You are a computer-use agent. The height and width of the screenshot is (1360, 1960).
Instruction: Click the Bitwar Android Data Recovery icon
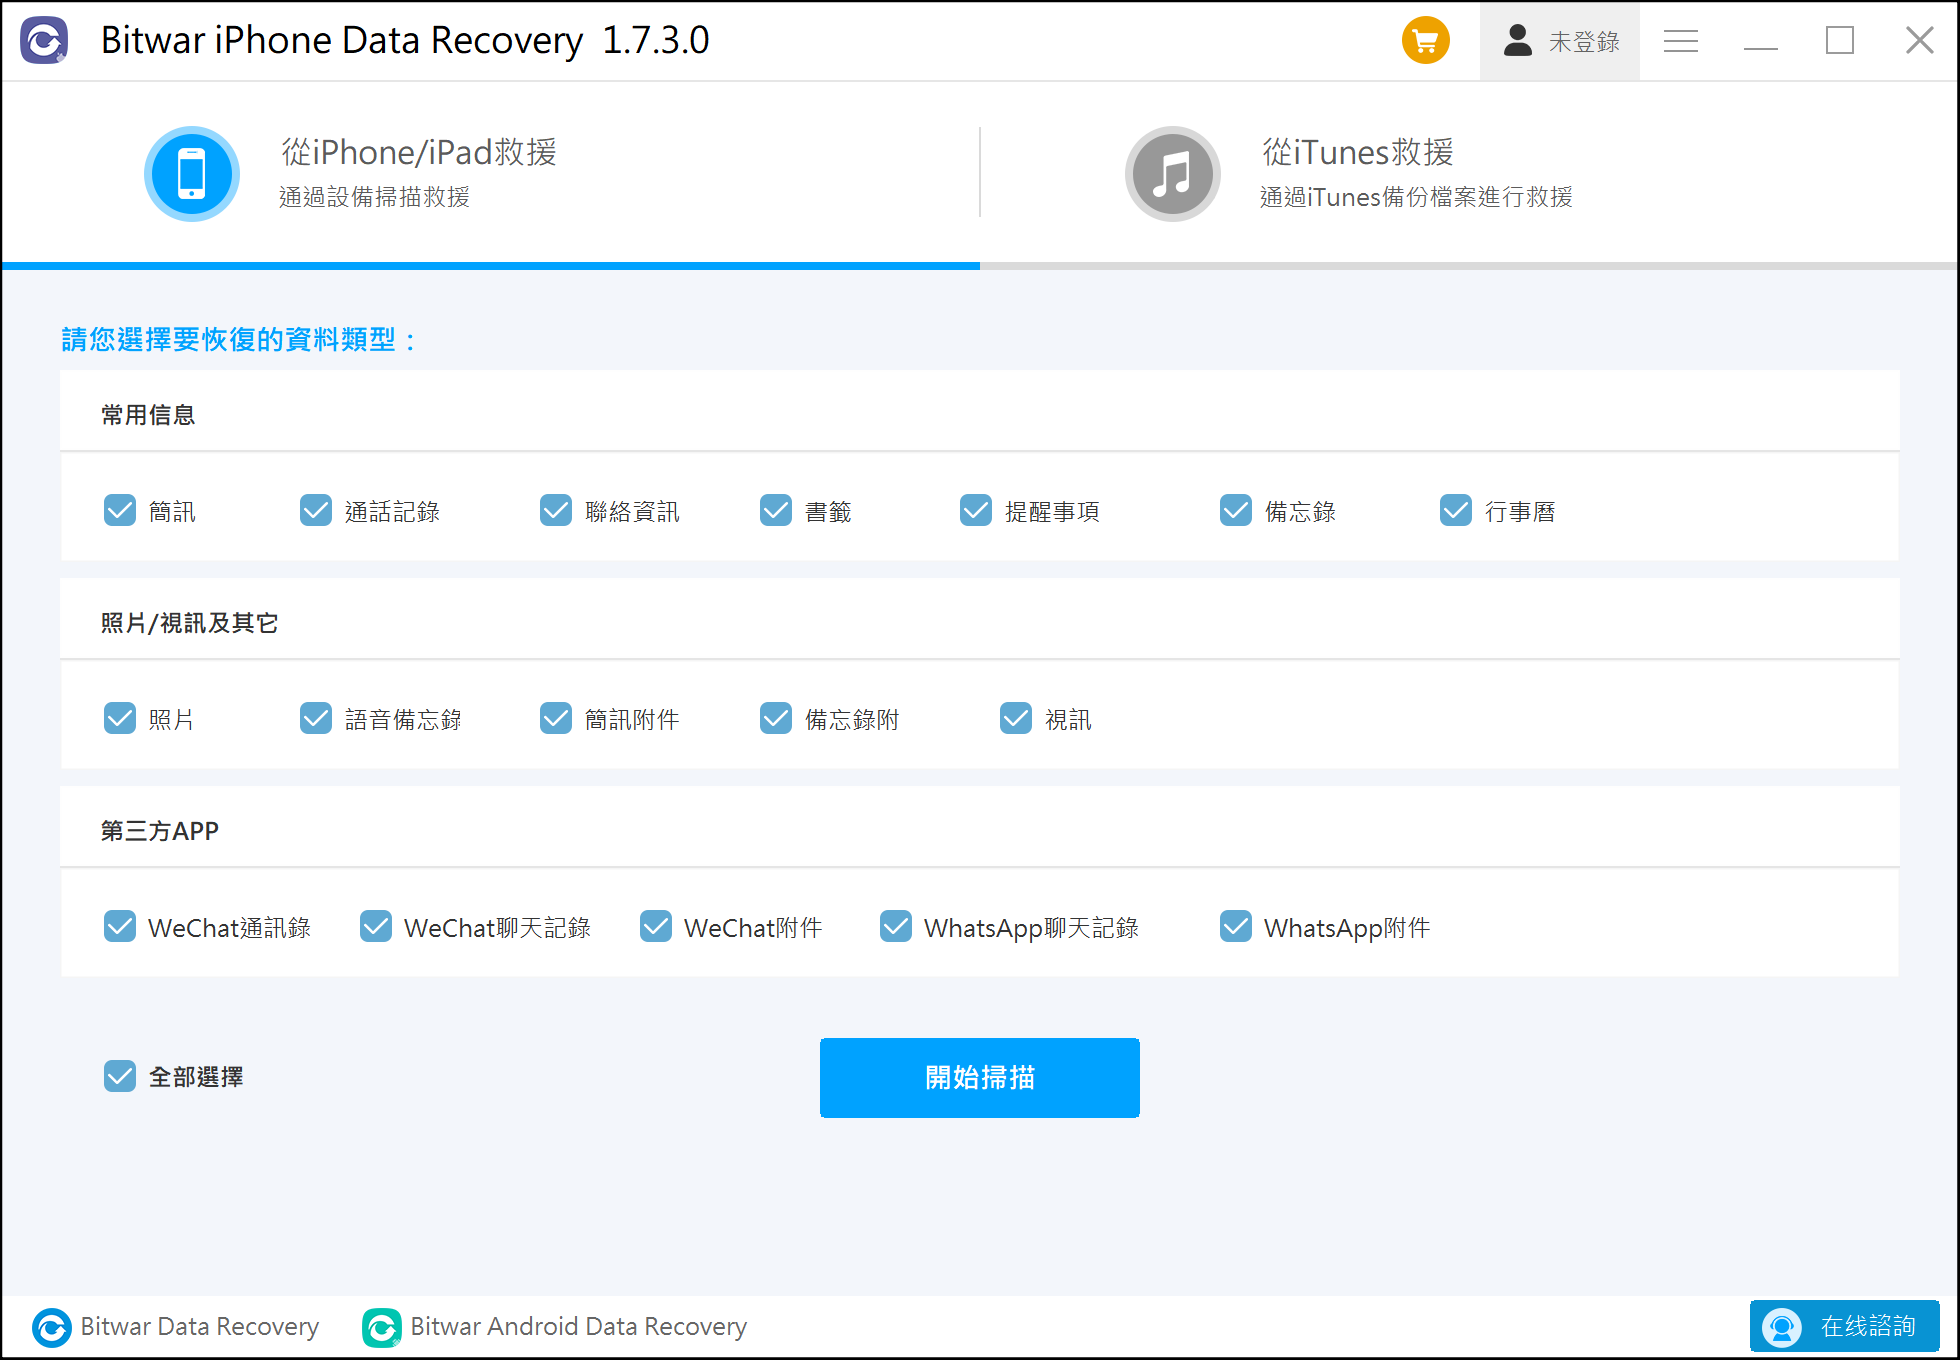[381, 1328]
